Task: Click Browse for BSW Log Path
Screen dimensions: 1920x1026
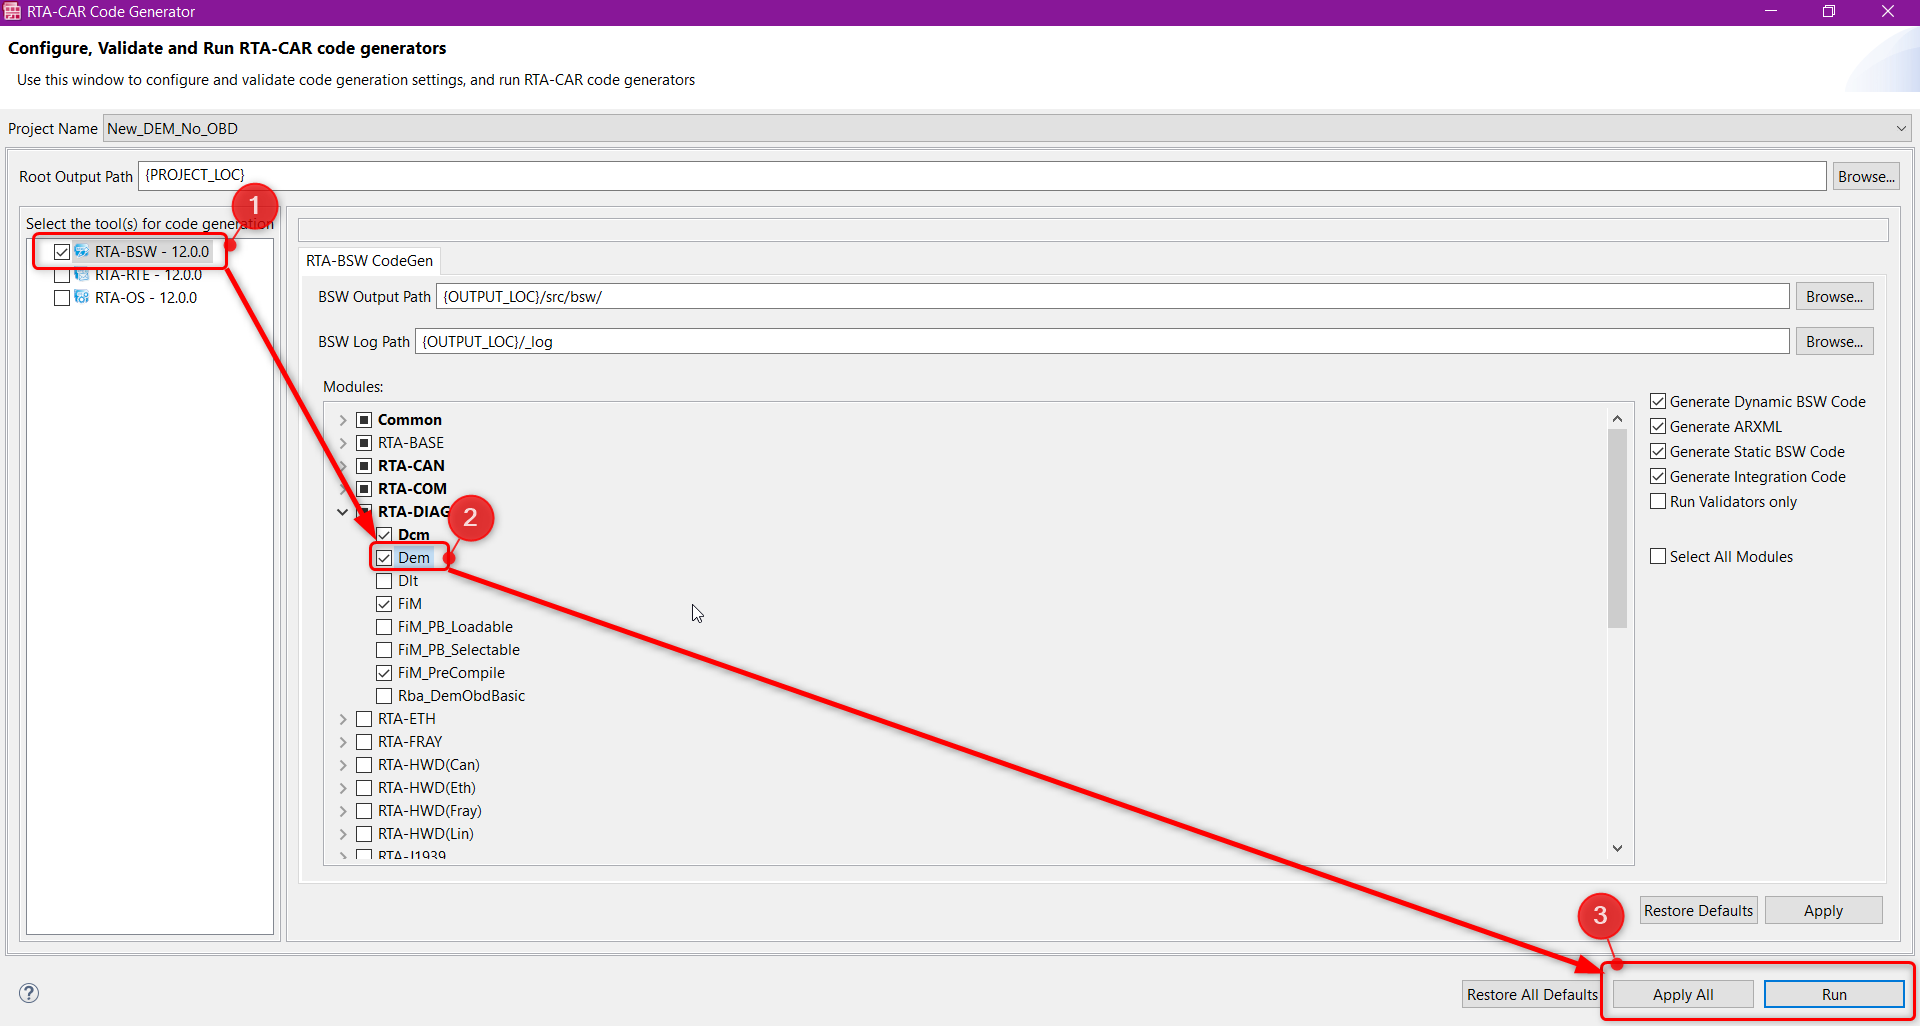Action: [x=1834, y=341]
